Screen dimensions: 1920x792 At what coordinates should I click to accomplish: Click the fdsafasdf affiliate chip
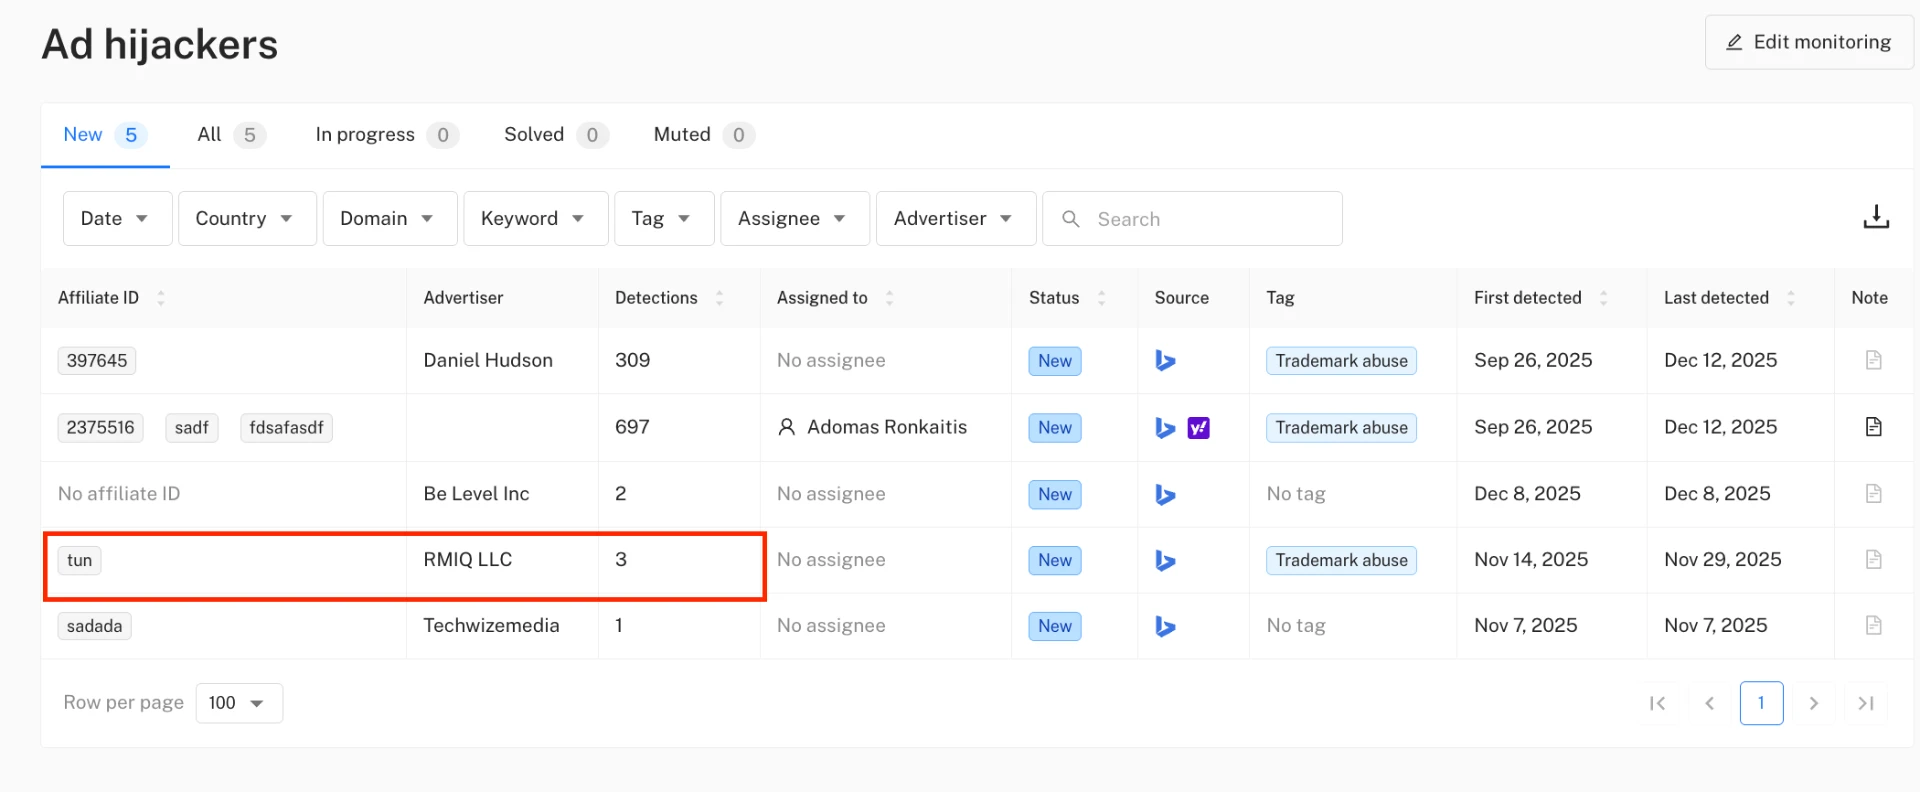286,427
